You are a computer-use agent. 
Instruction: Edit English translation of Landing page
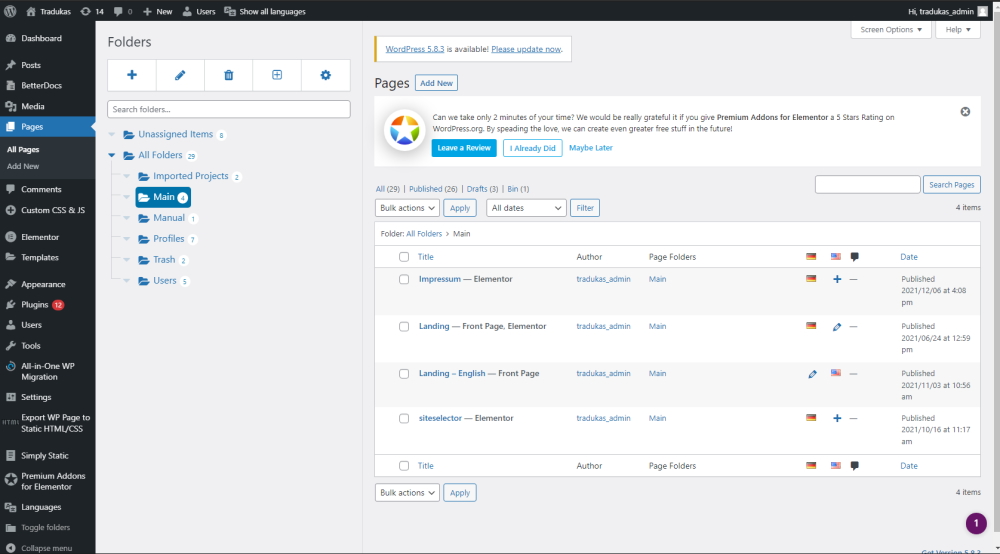837,326
